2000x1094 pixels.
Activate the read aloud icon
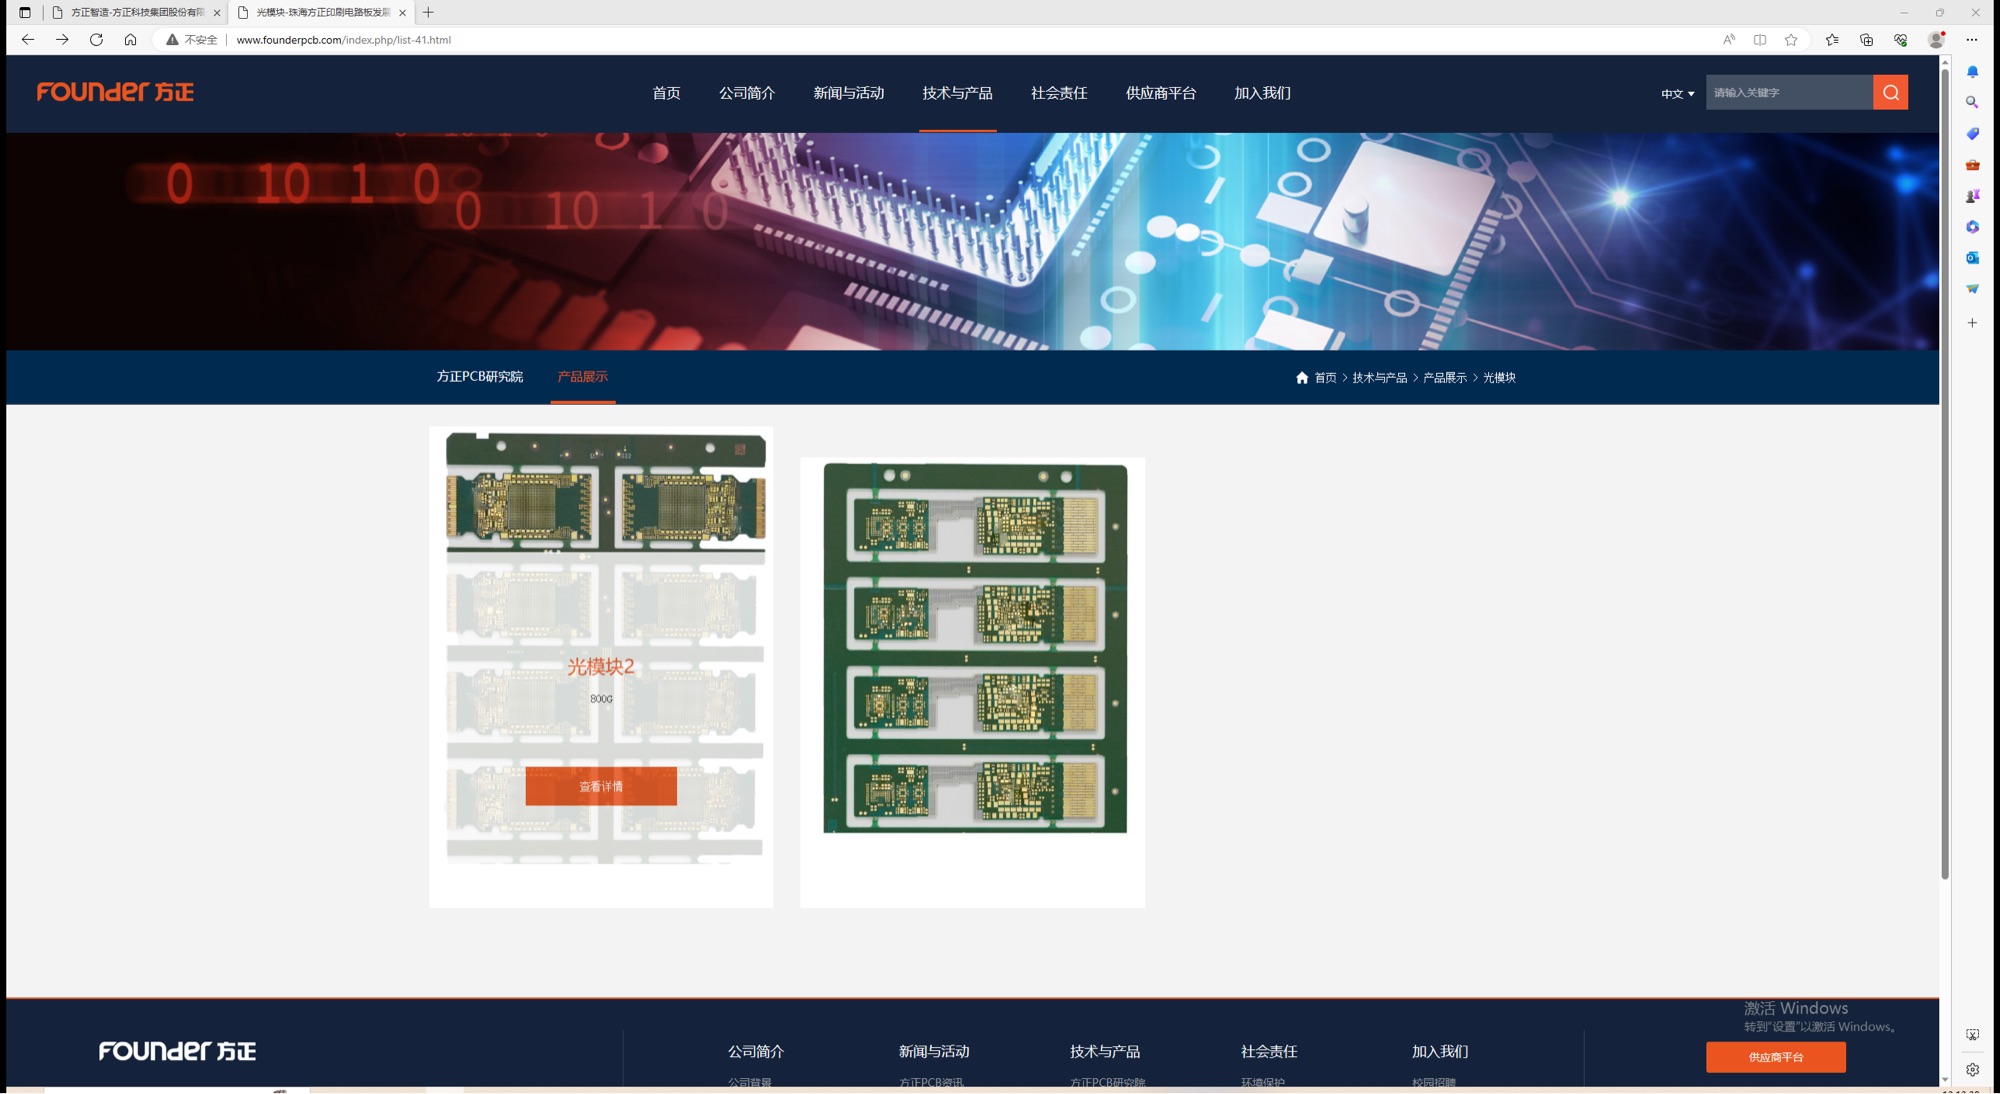click(1727, 39)
